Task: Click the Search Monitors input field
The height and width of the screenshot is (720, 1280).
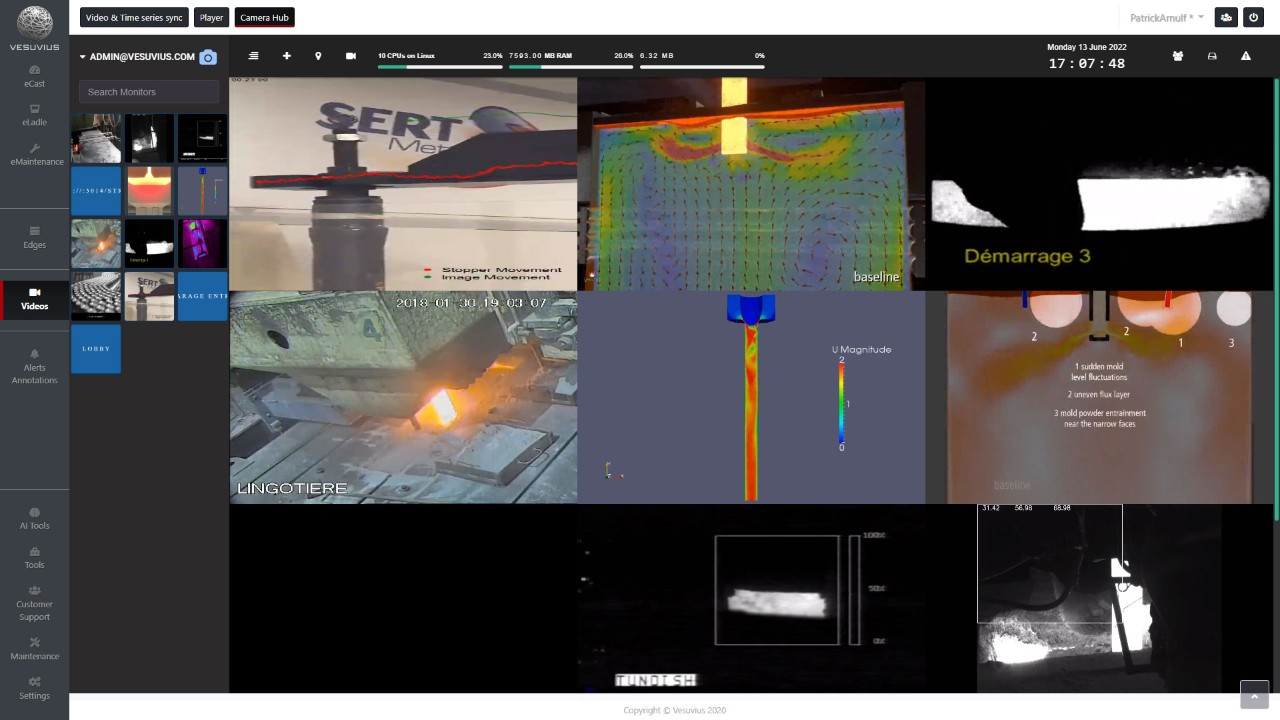Action: coord(149,92)
